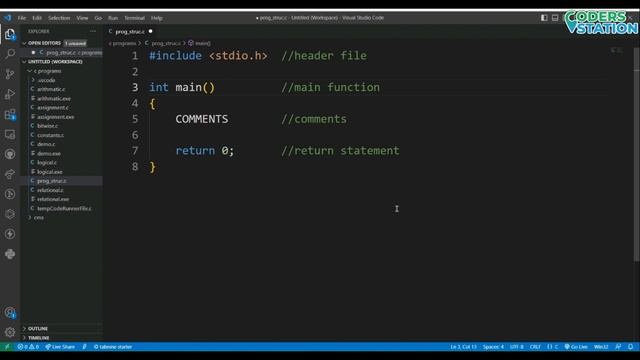Open the Edit menu

(x=37, y=18)
